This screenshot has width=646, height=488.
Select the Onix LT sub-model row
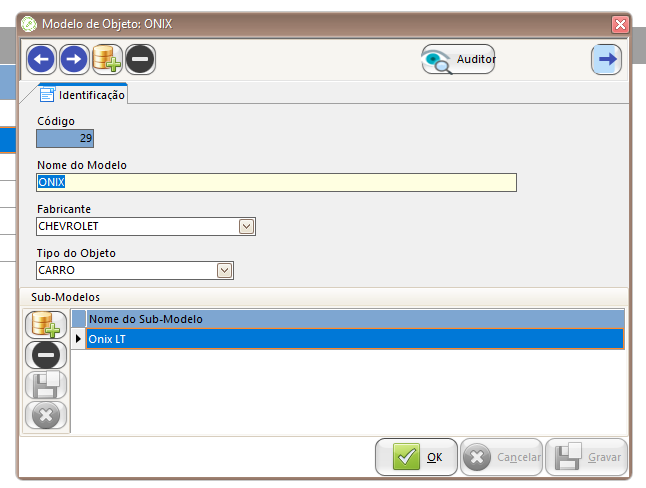[x=354, y=339]
